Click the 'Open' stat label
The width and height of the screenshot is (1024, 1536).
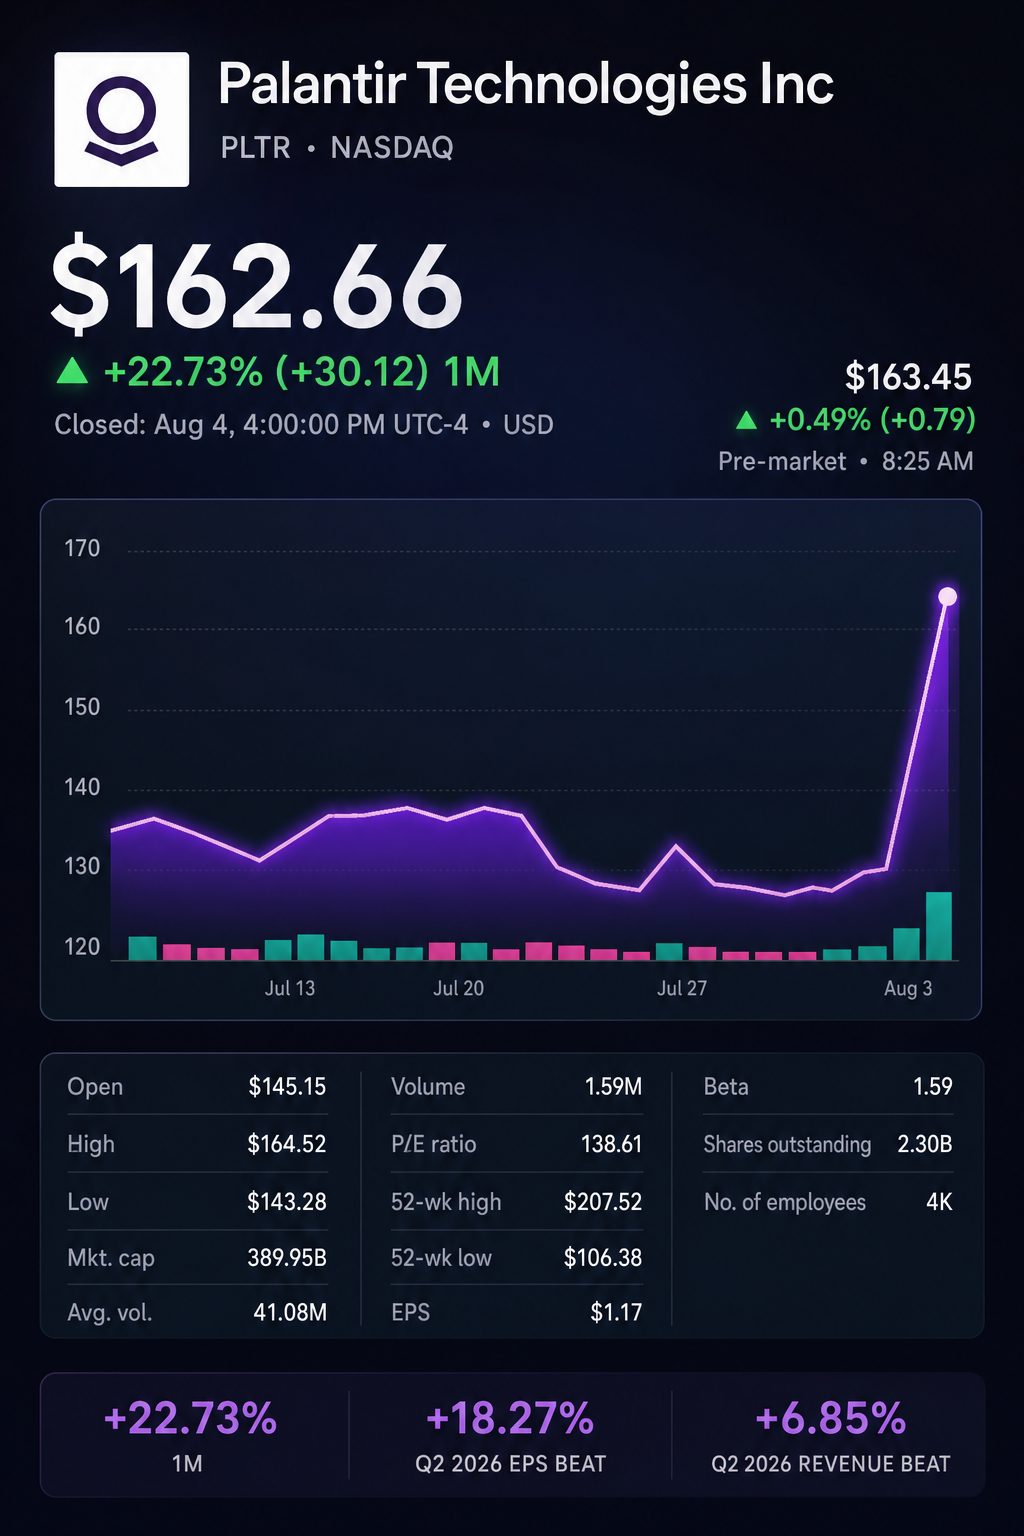(x=95, y=1087)
